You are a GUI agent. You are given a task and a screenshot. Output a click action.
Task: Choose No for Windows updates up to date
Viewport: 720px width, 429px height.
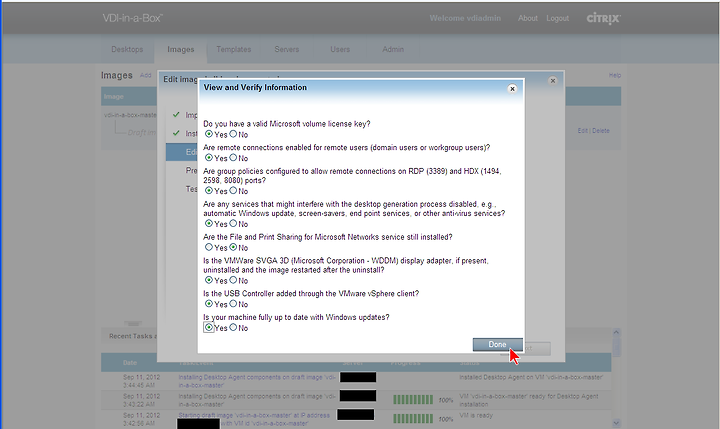click(x=233, y=327)
